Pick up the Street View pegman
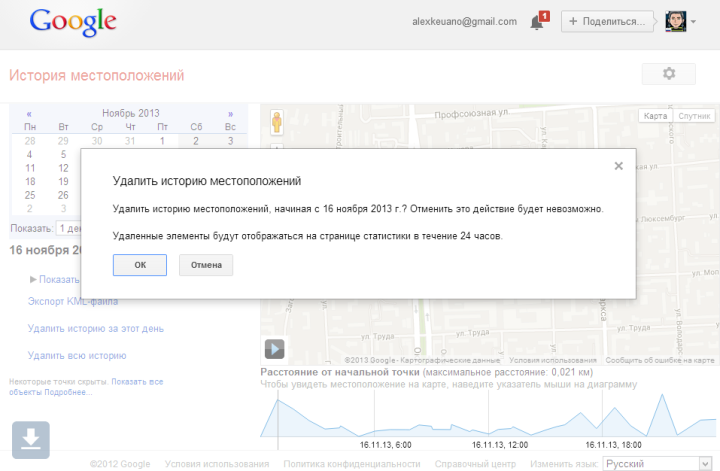The image size is (720, 471). click(276, 122)
